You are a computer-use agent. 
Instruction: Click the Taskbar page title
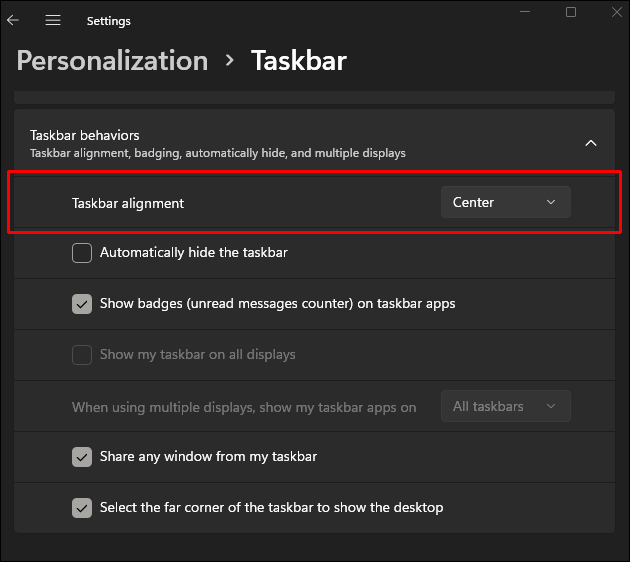[298, 60]
